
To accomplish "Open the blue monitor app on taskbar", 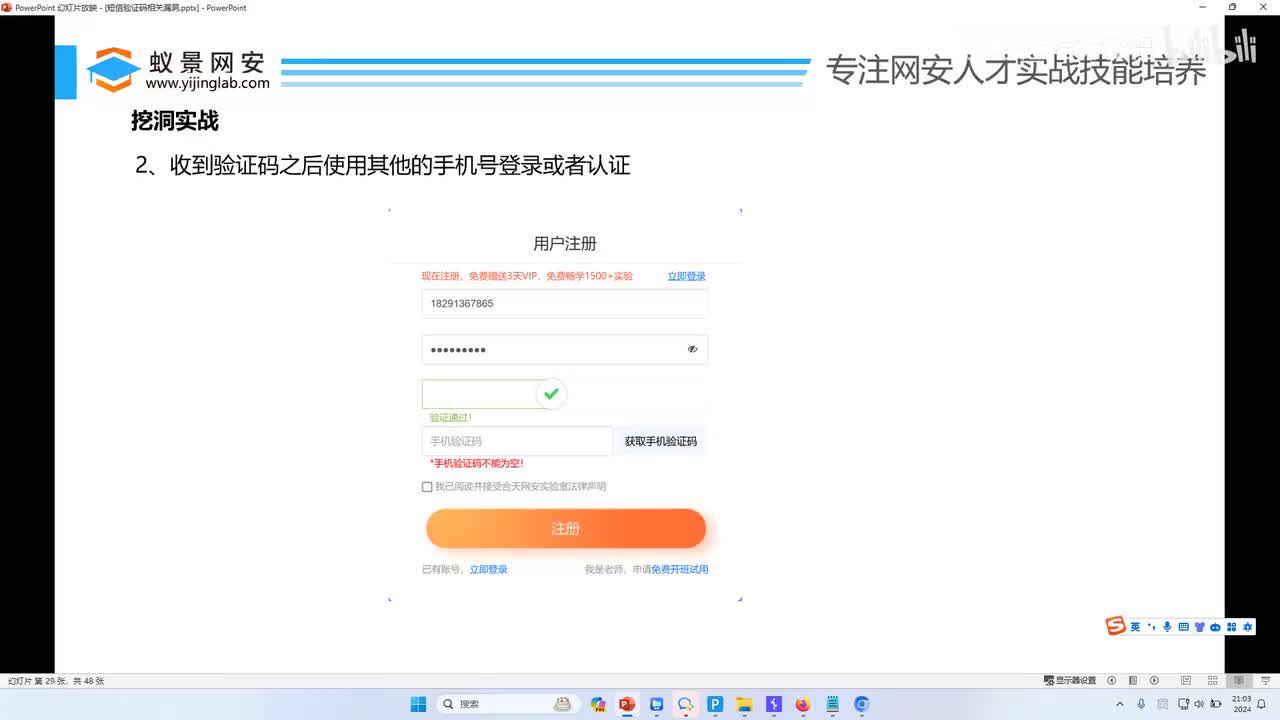I will (x=656, y=704).
